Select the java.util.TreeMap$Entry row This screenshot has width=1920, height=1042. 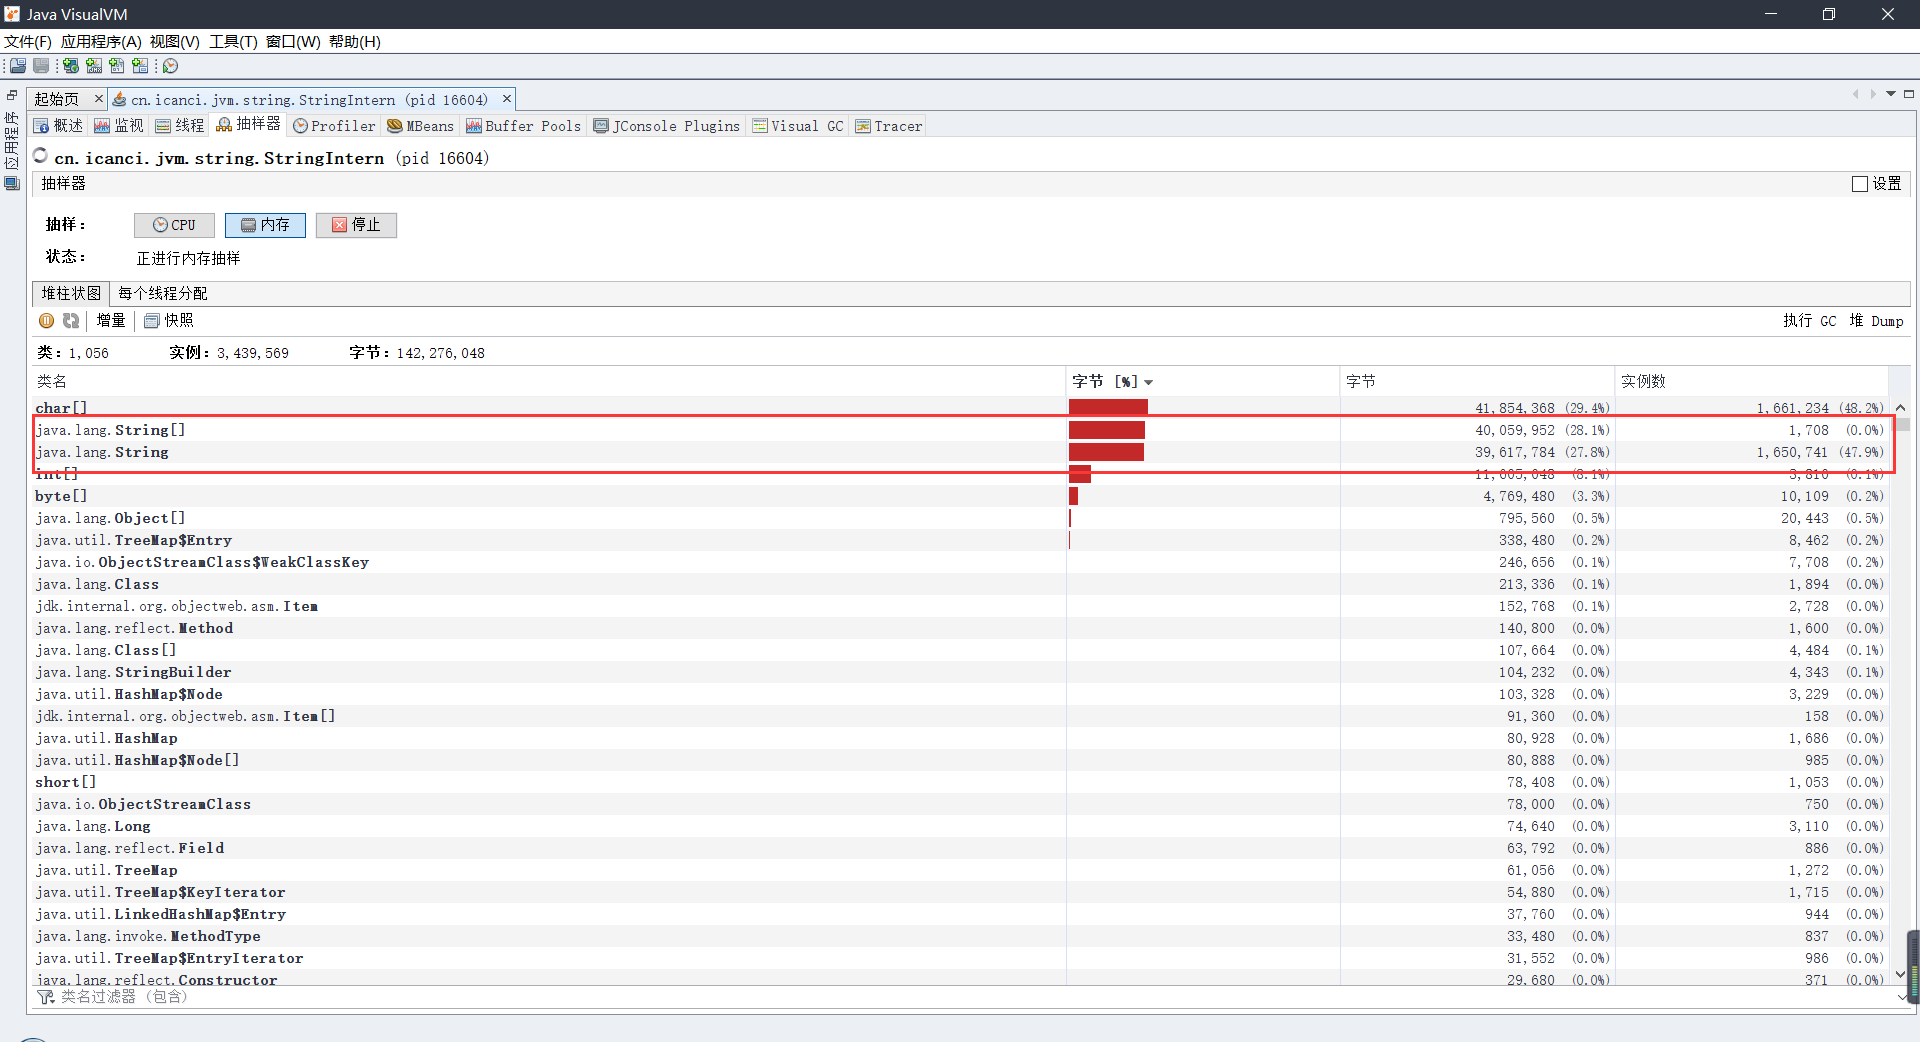(x=960, y=540)
